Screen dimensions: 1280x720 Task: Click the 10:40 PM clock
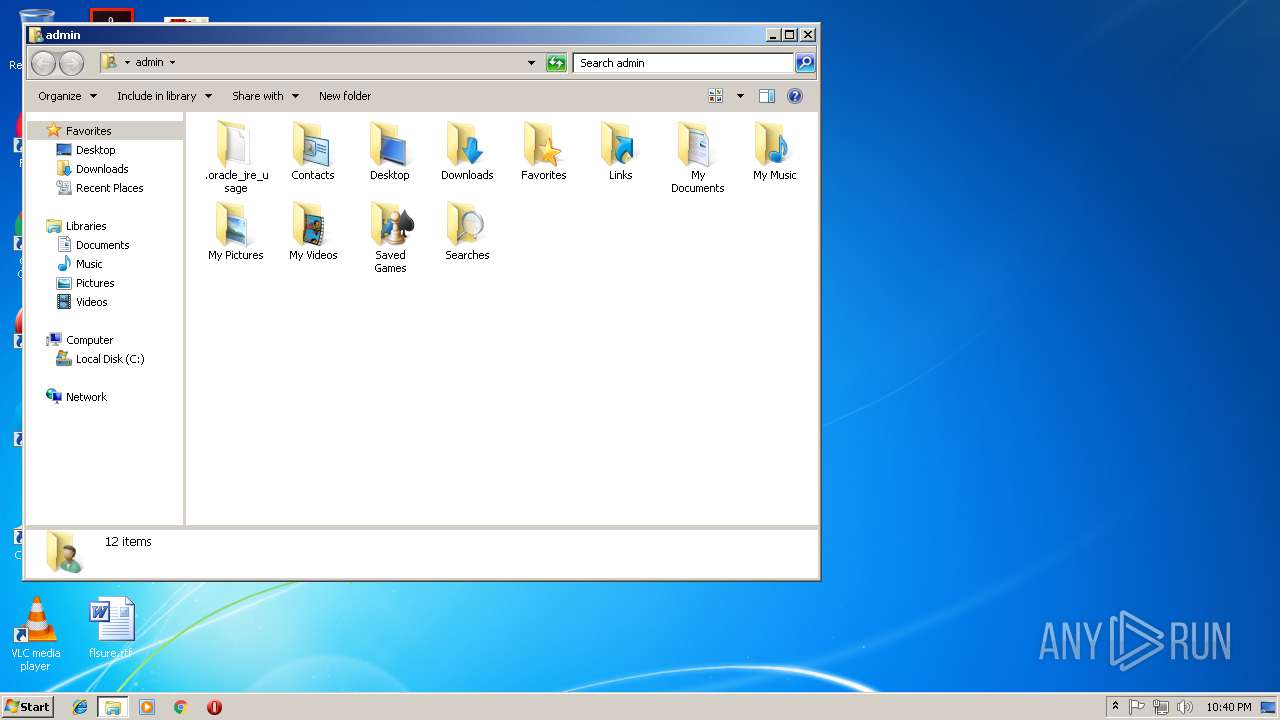point(1228,707)
